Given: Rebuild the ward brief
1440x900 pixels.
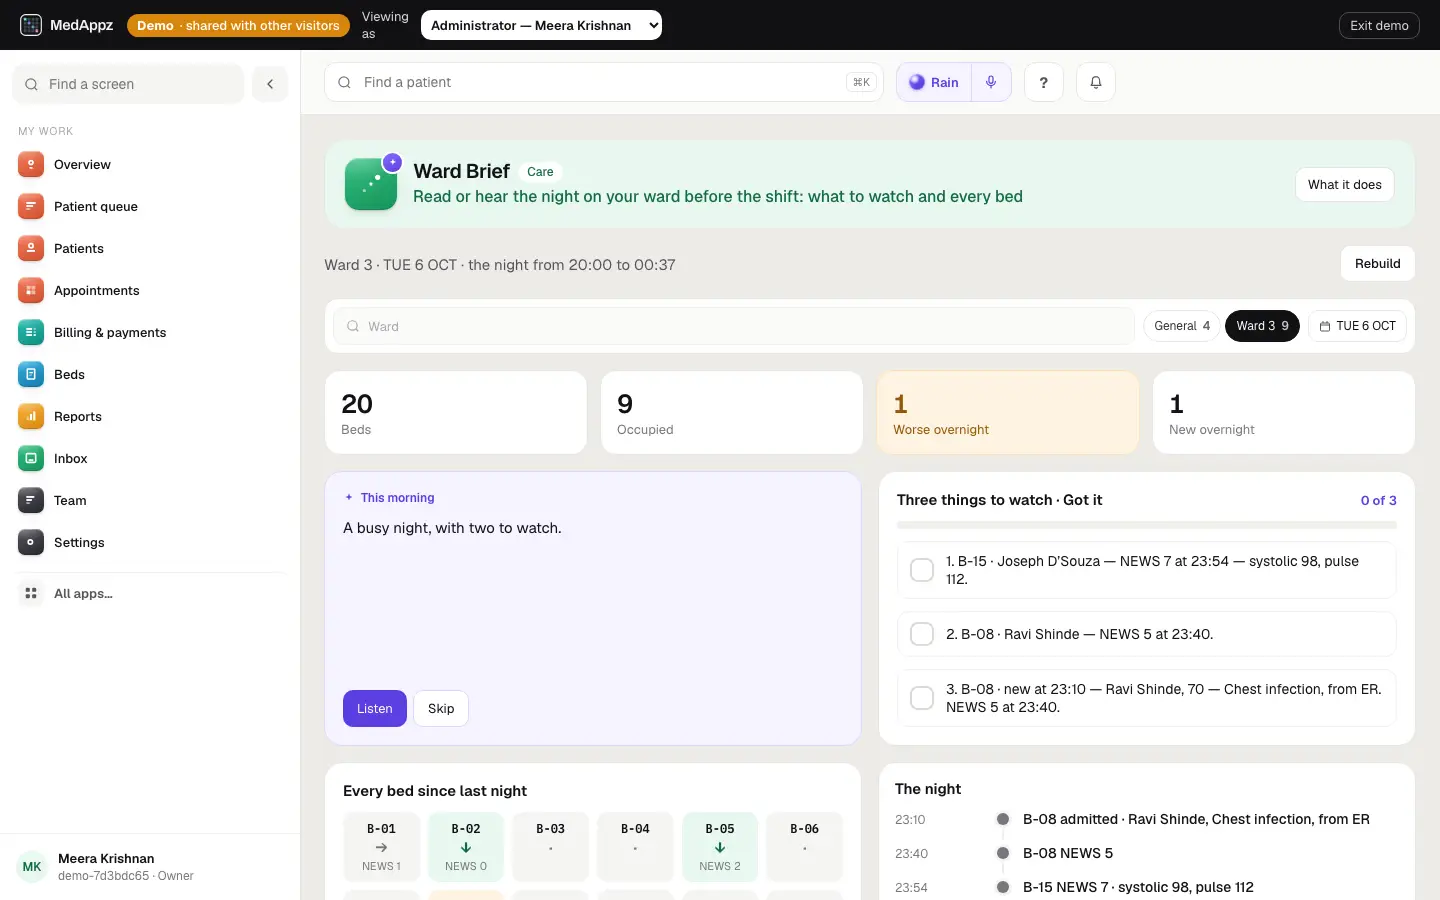Looking at the screenshot, I should (x=1378, y=264).
